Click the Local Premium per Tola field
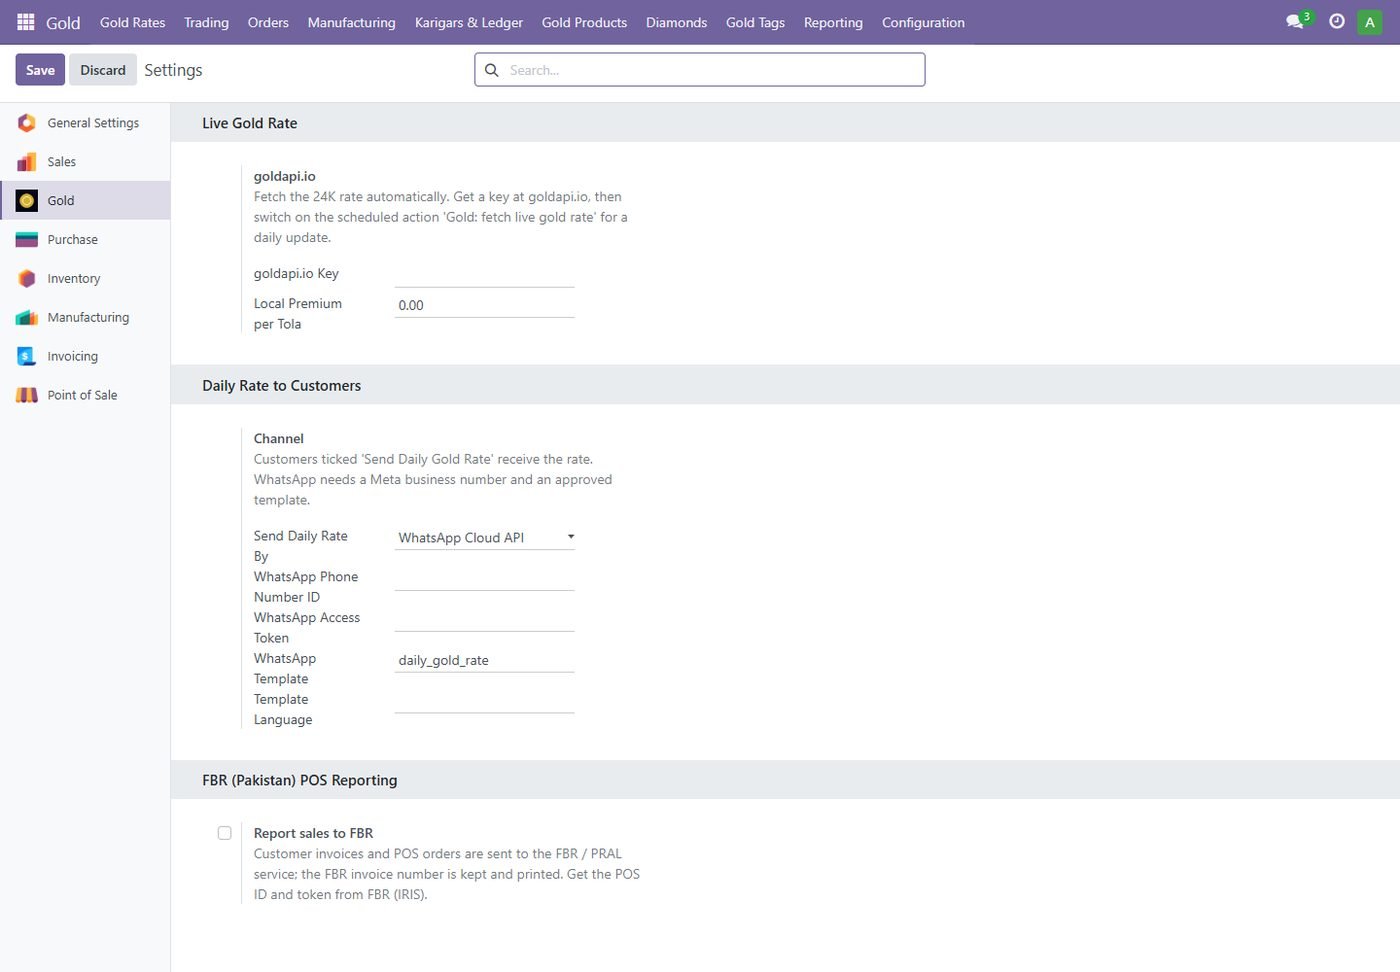The image size is (1400, 972). pos(485,305)
